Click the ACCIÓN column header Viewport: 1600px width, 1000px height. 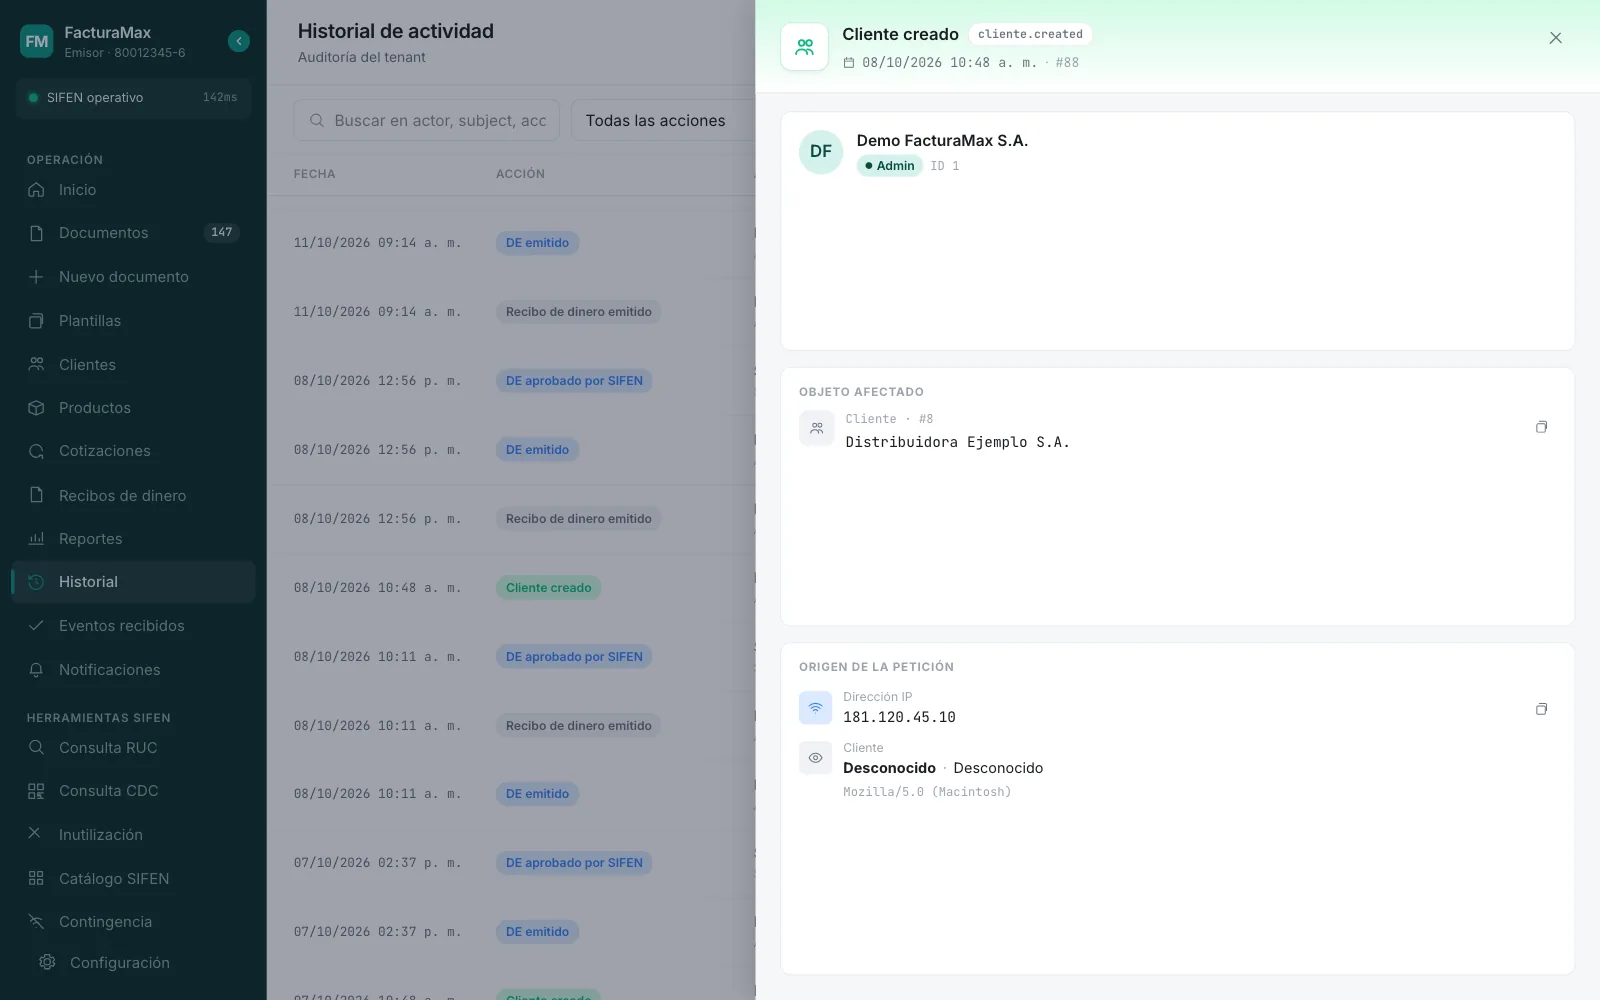pos(520,174)
